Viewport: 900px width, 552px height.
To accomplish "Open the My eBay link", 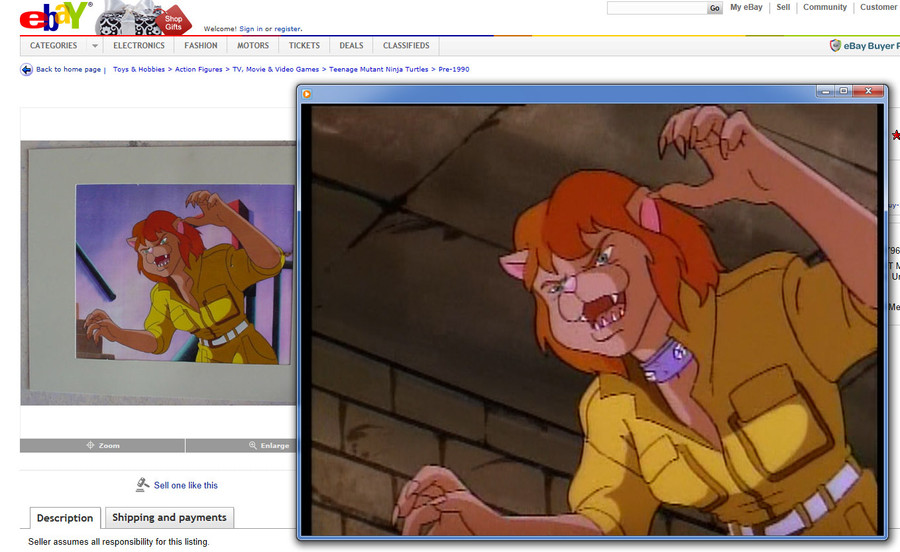I will (746, 7).
